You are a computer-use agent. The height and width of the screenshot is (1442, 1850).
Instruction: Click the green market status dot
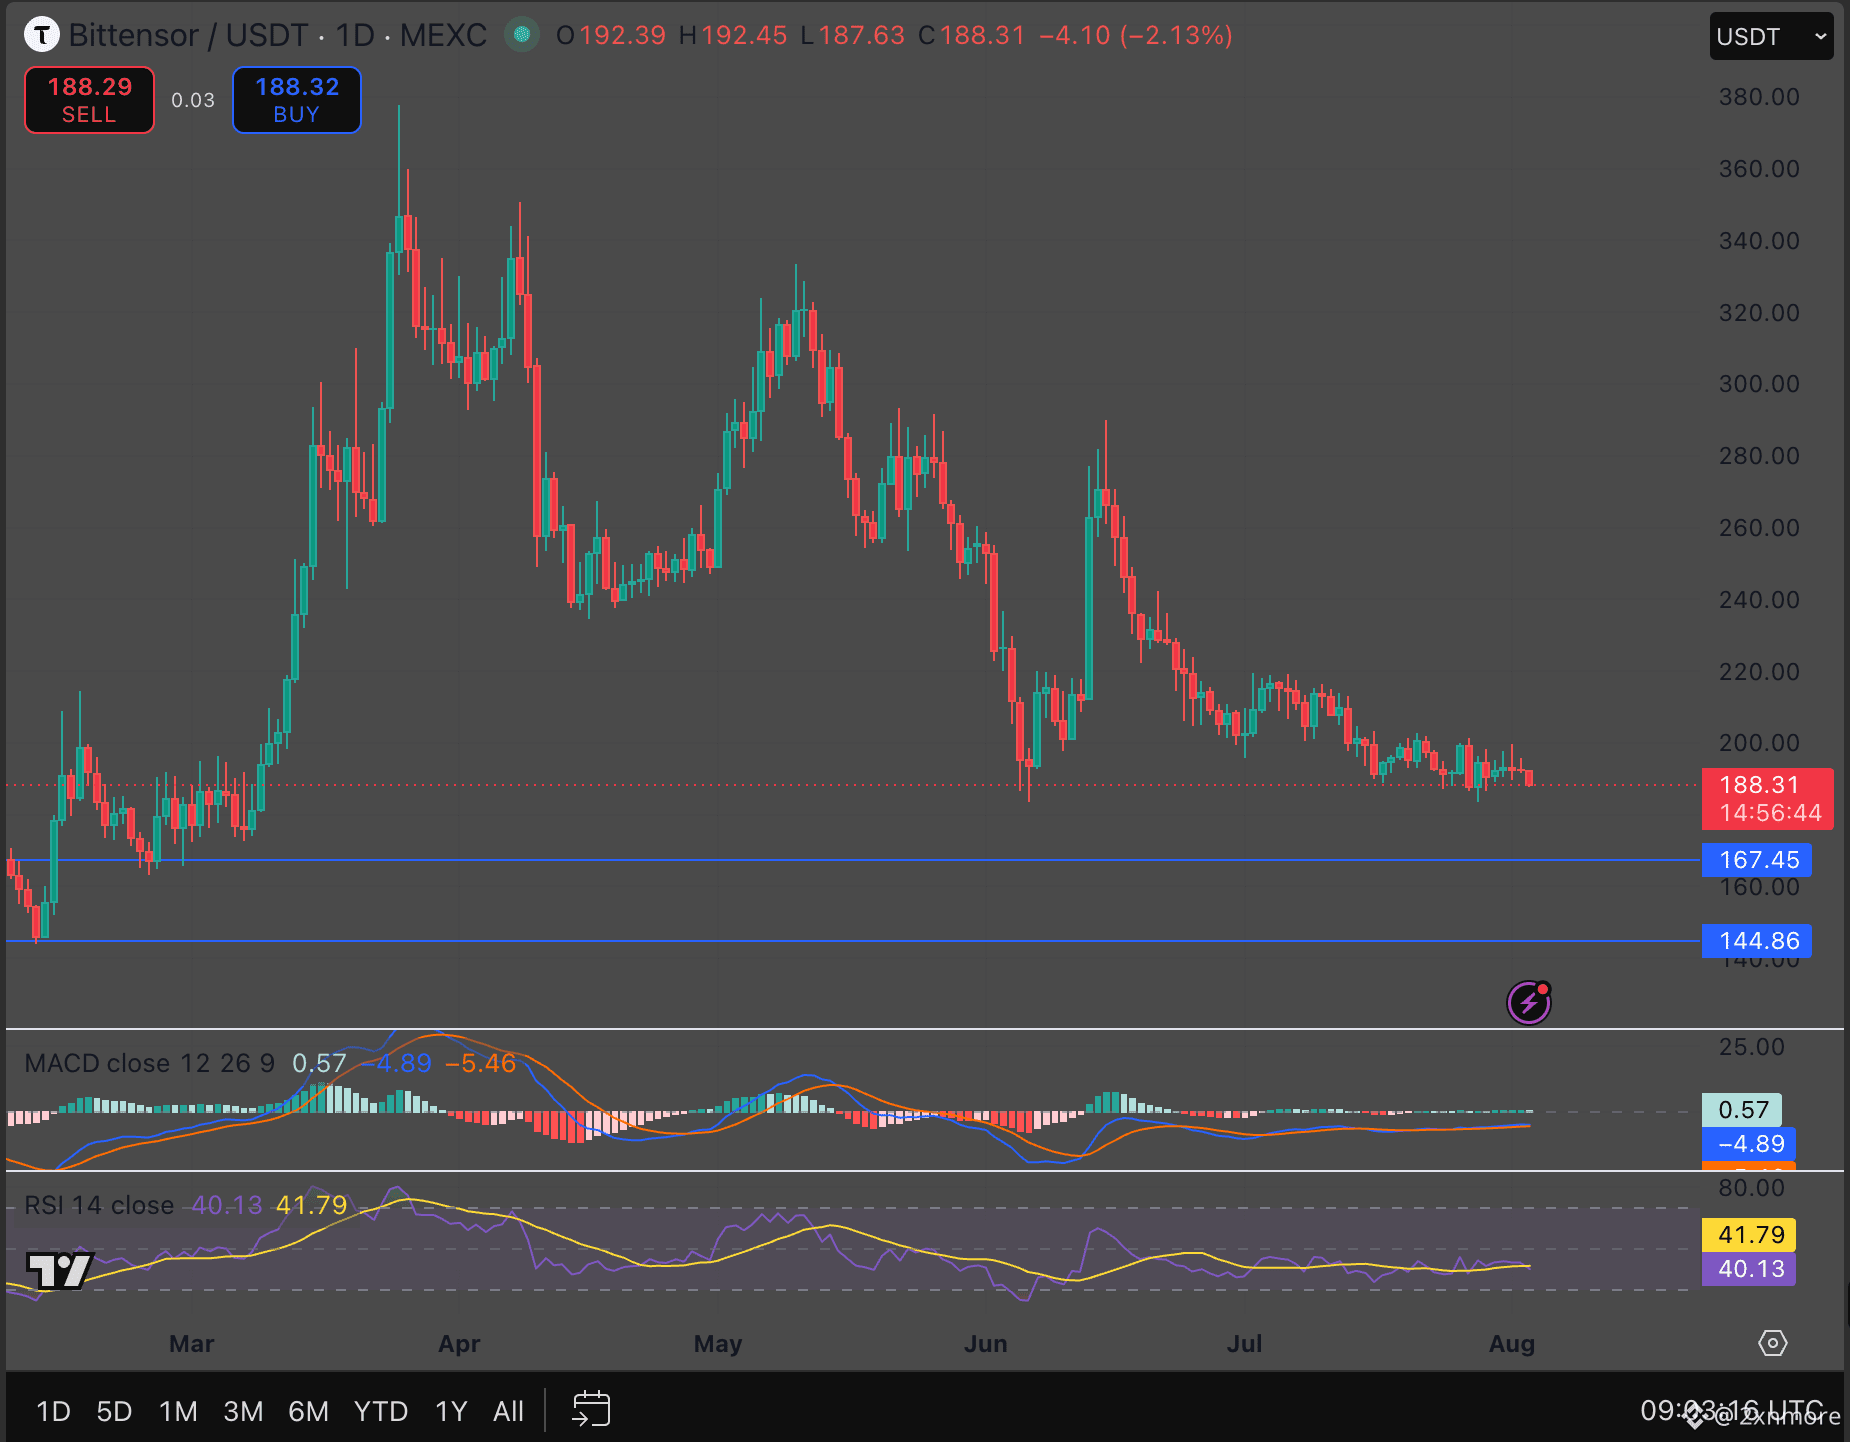click(521, 35)
